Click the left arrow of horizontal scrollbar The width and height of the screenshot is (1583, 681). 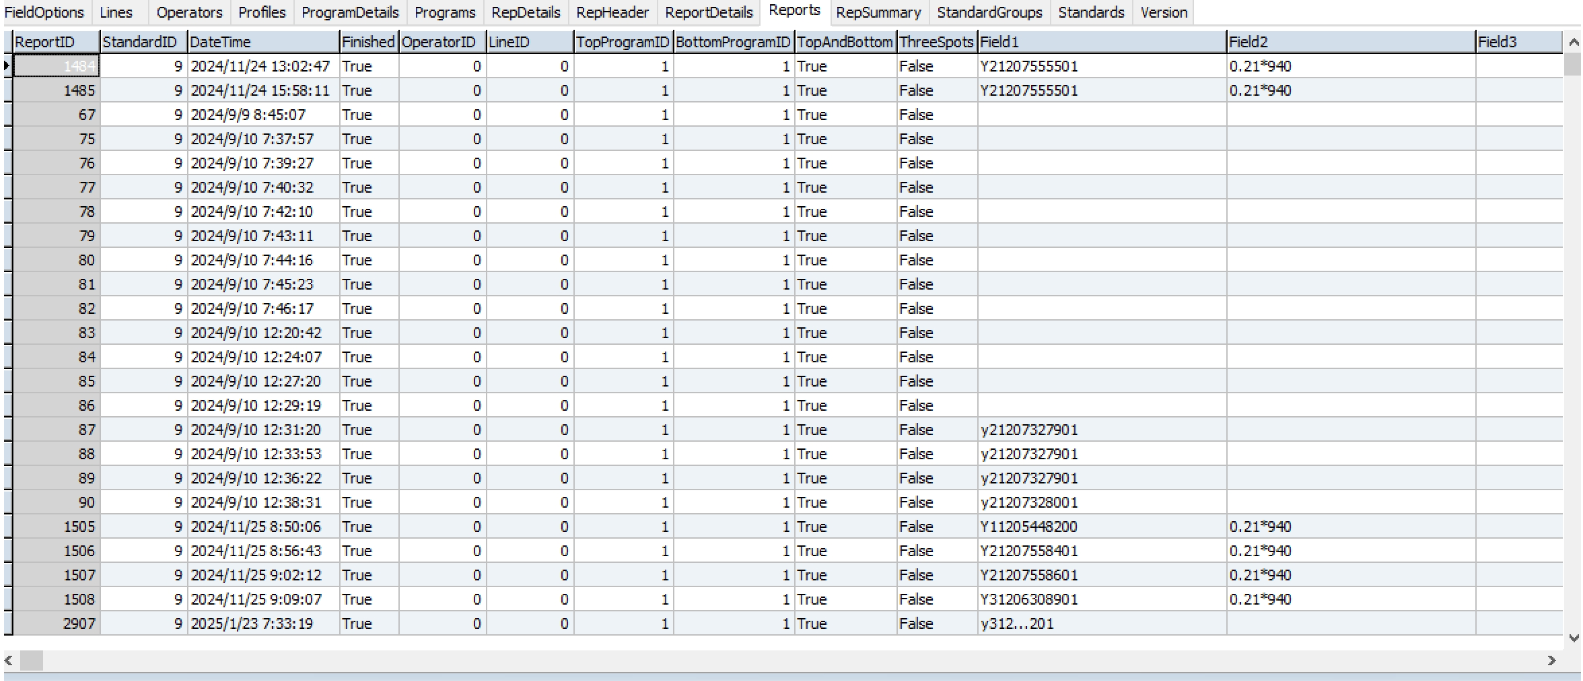pos(10,661)
